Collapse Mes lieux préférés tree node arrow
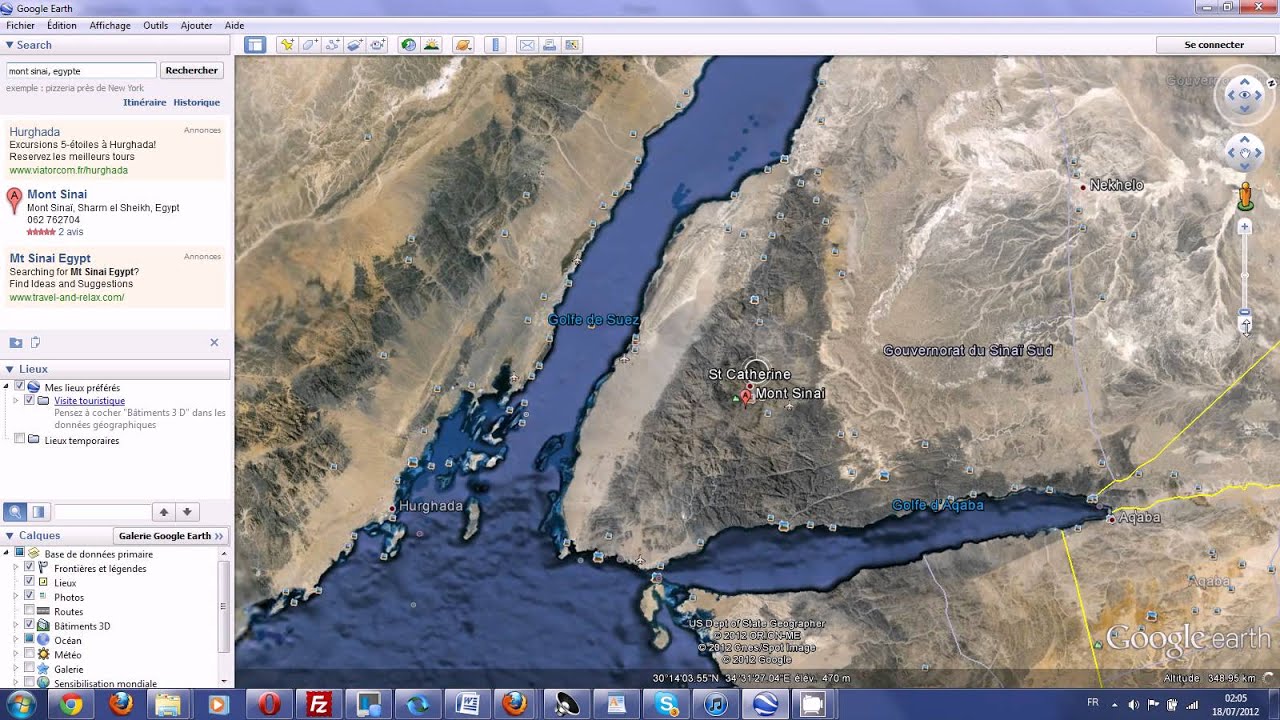The image size is (1280, 720). point(6,387)
